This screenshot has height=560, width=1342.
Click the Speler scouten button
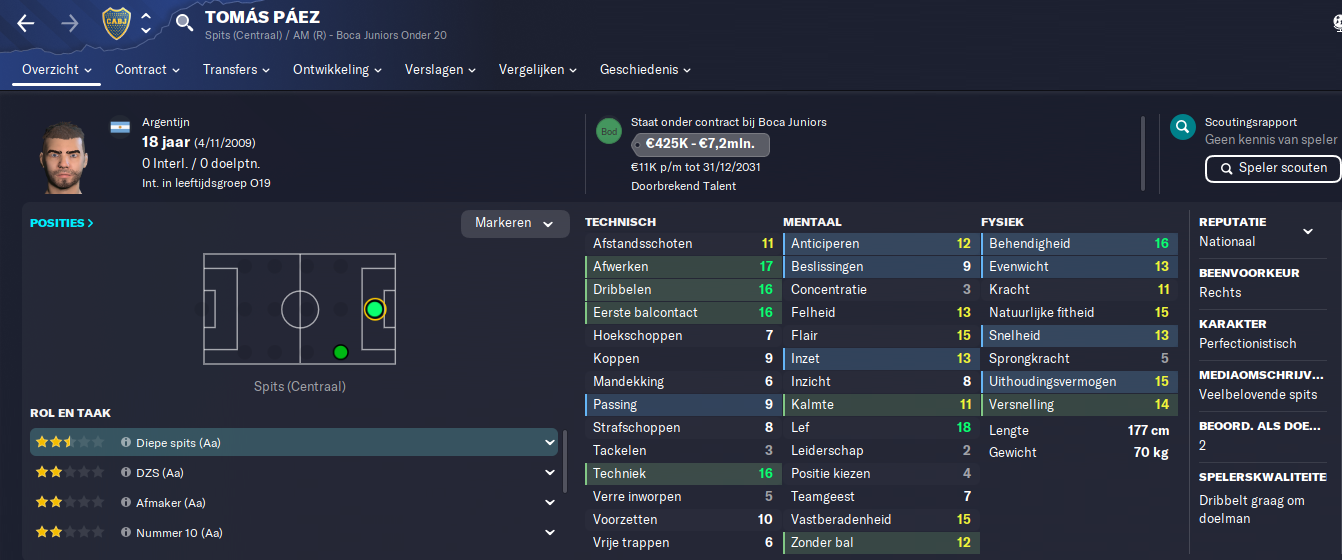[1272, 168]
